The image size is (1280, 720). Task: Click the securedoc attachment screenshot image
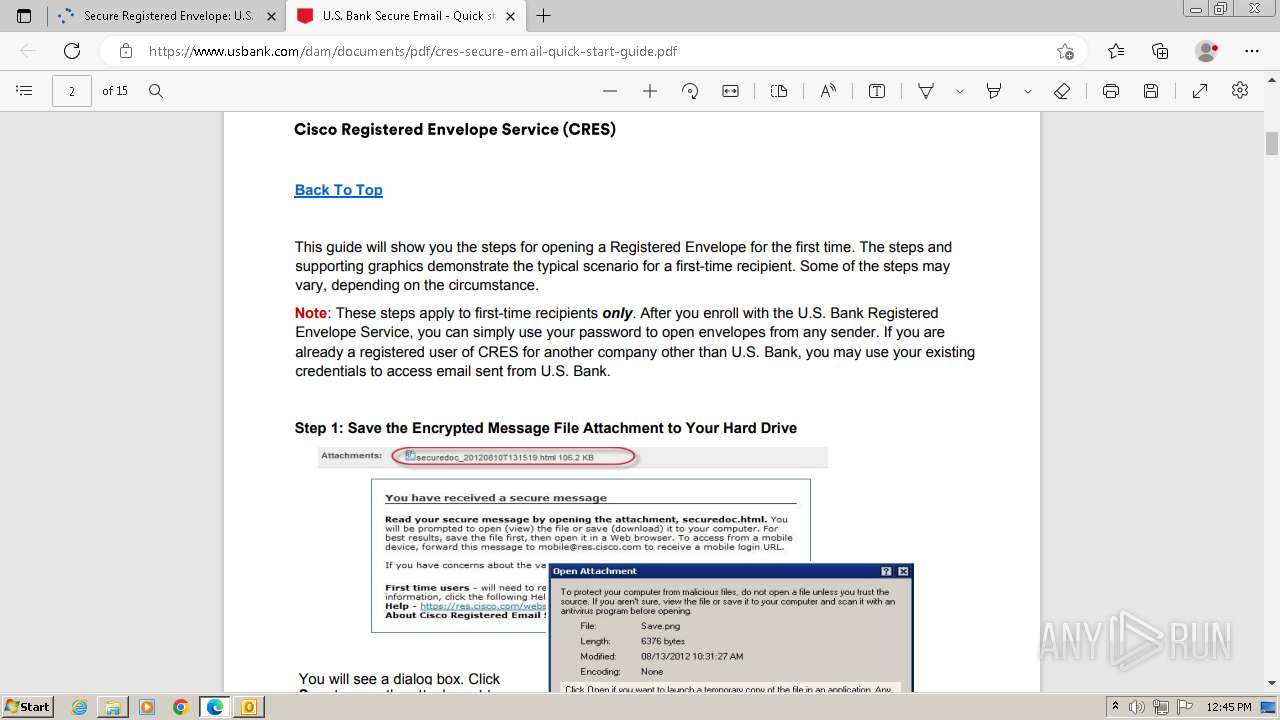coord(573,457)
